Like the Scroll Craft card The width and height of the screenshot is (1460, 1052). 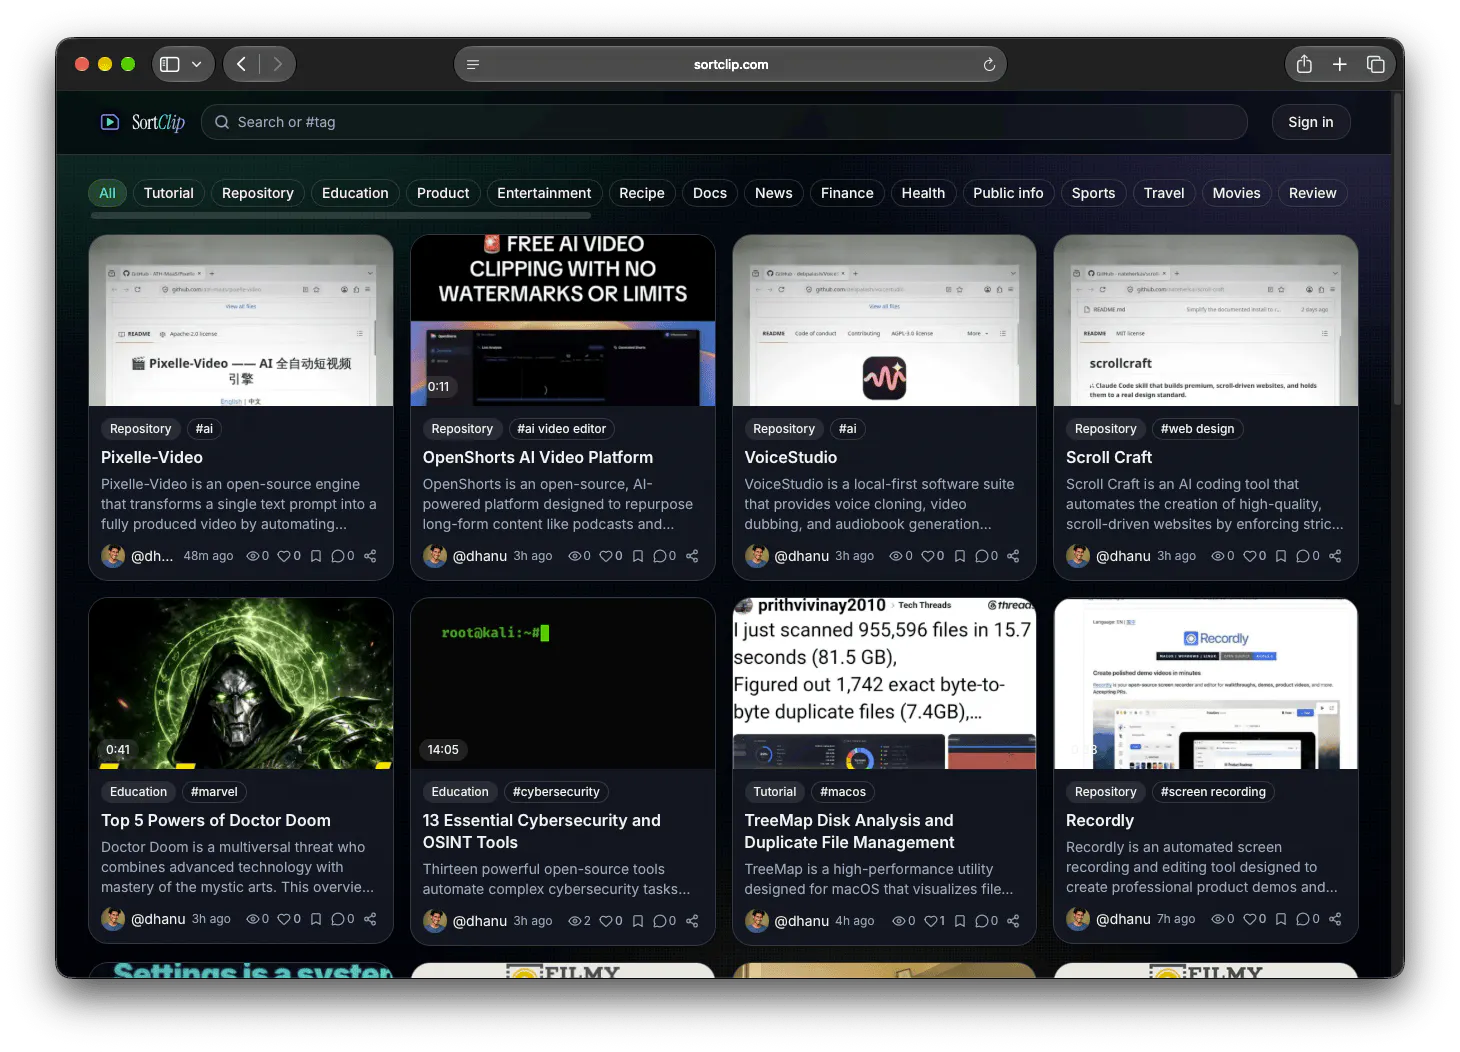pyautogui.click(x=1250, y=556)
